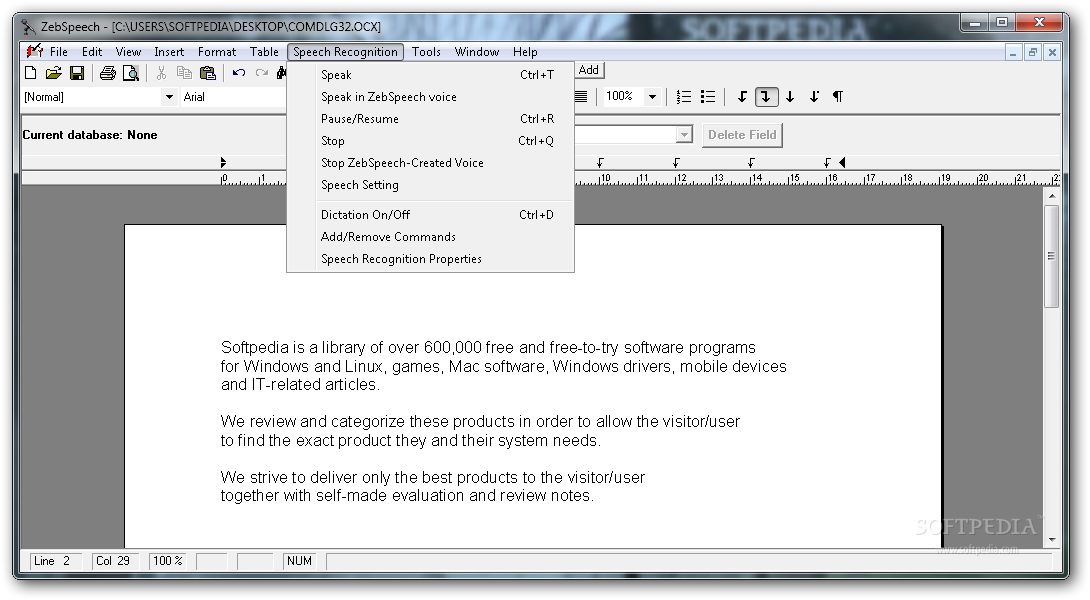This screenshot has height=600, width=1090.
Task: Click the Col 29 status bar entry
Action: [x=115, y=561]
